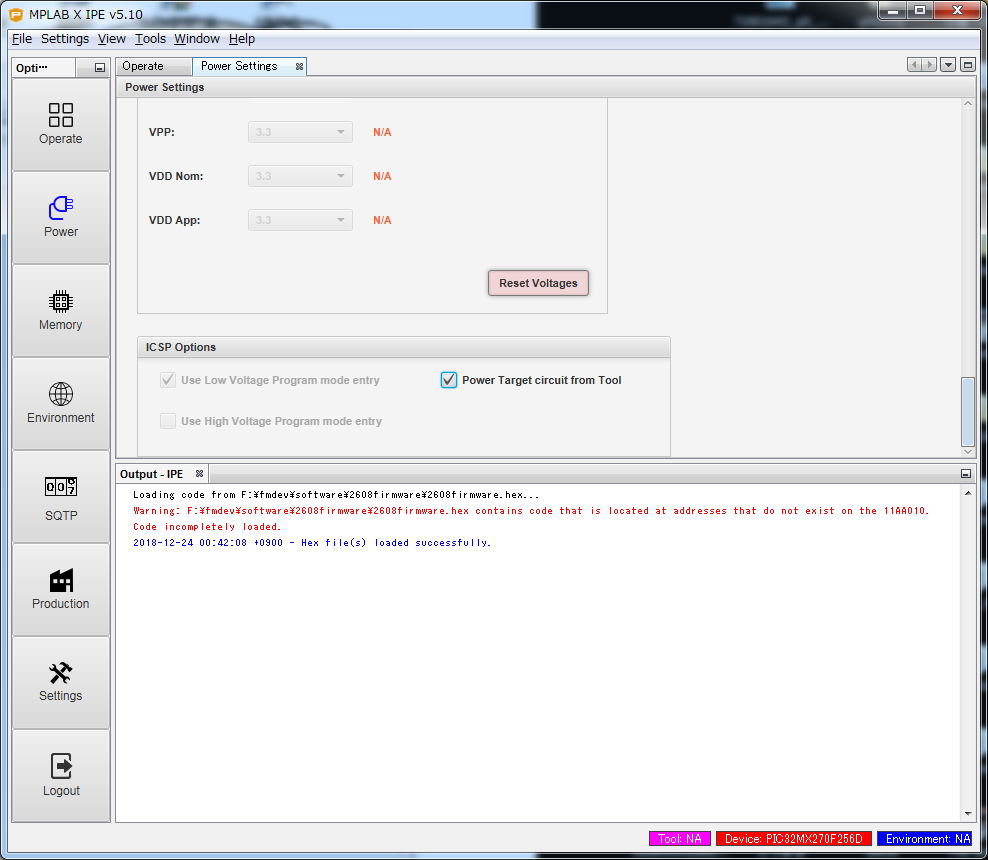Image resolution: width=988 pixels, height=860 pixels.
Task: Select the SQTP counter icon
Action: pos(61,497)
